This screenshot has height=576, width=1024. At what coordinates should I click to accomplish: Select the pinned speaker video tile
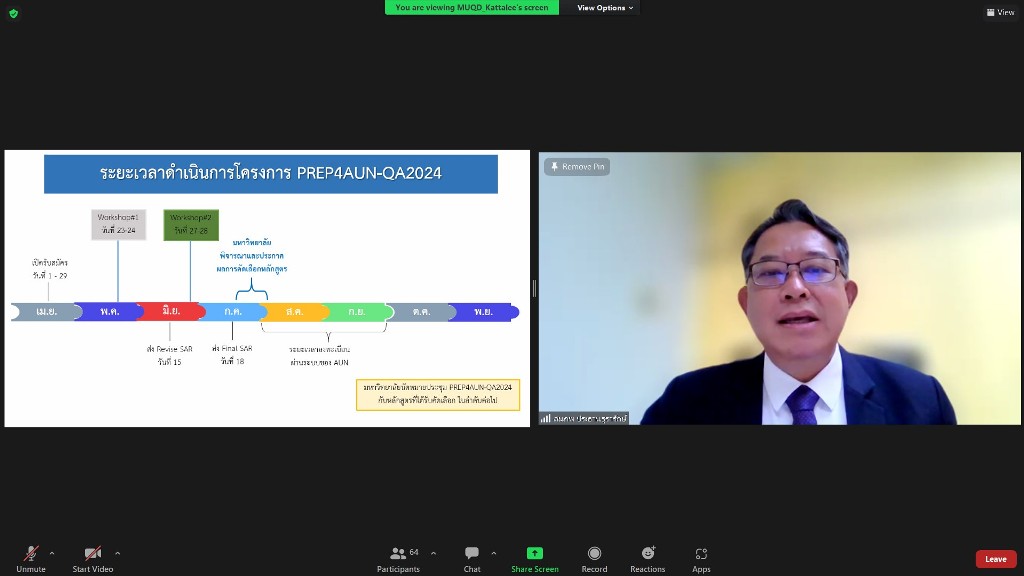pos(780,300)
